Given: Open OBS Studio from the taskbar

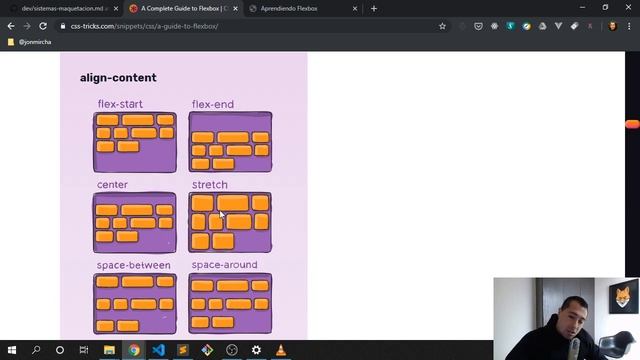Looking at the screenshot, I should 232,350.
